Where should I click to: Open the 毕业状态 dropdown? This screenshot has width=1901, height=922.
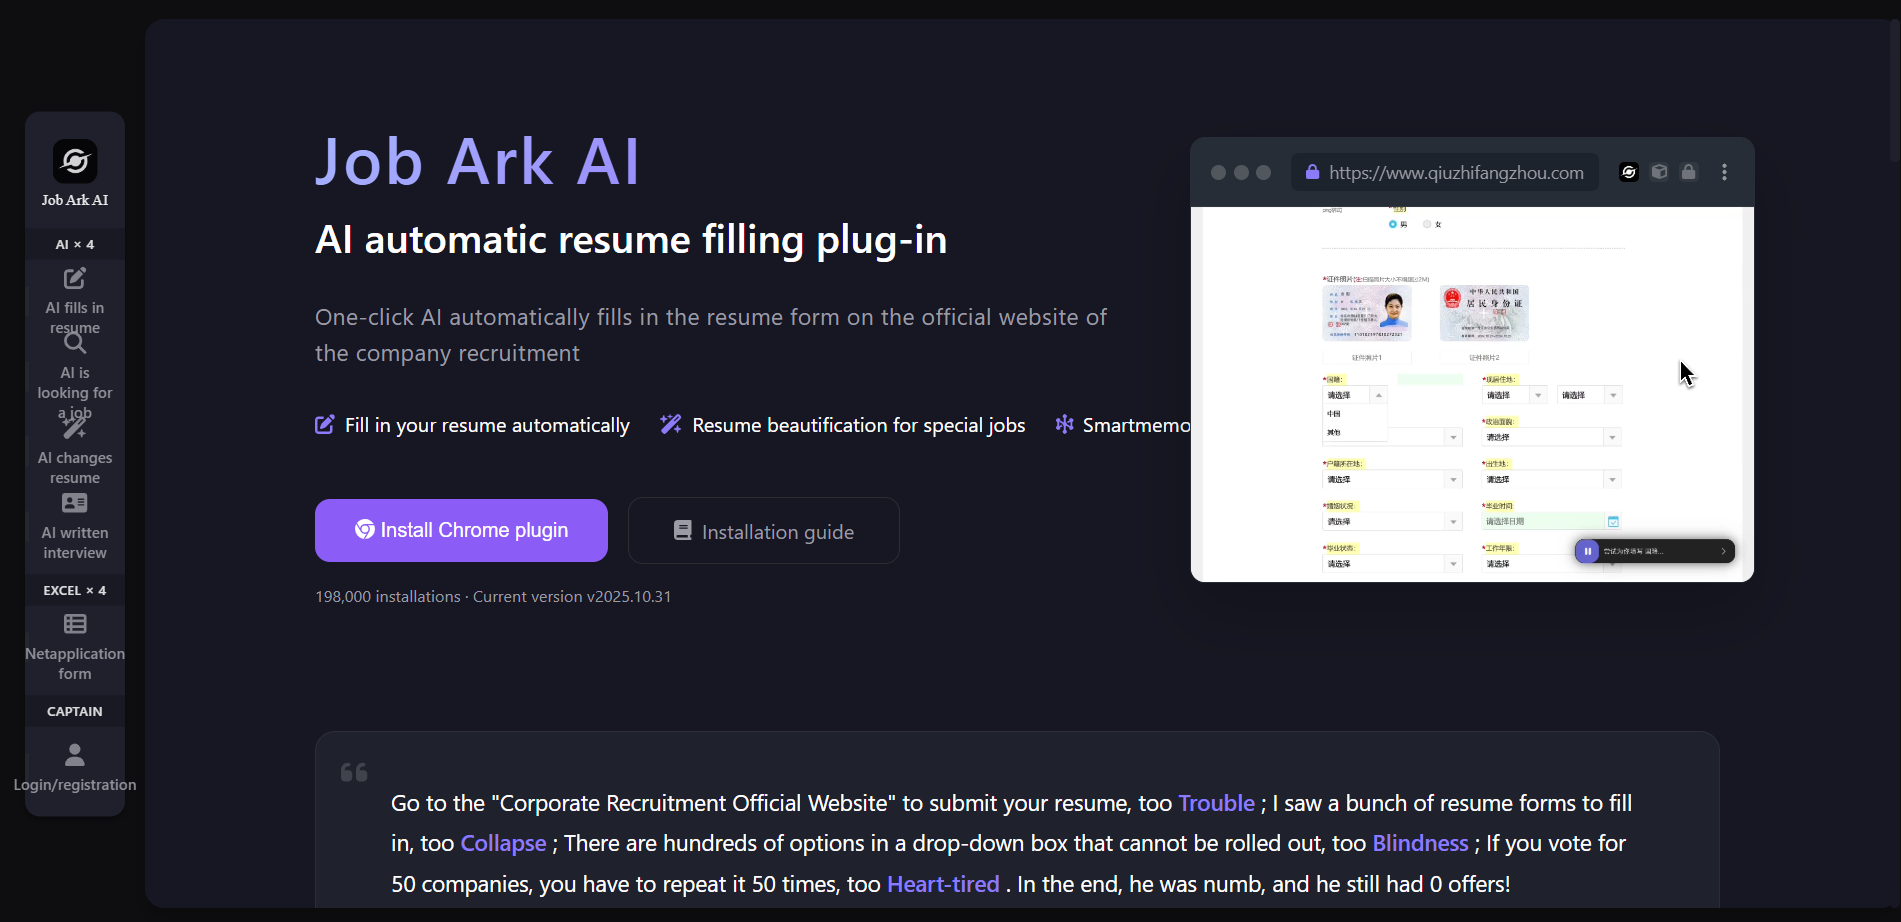[x=1392, y=564]
